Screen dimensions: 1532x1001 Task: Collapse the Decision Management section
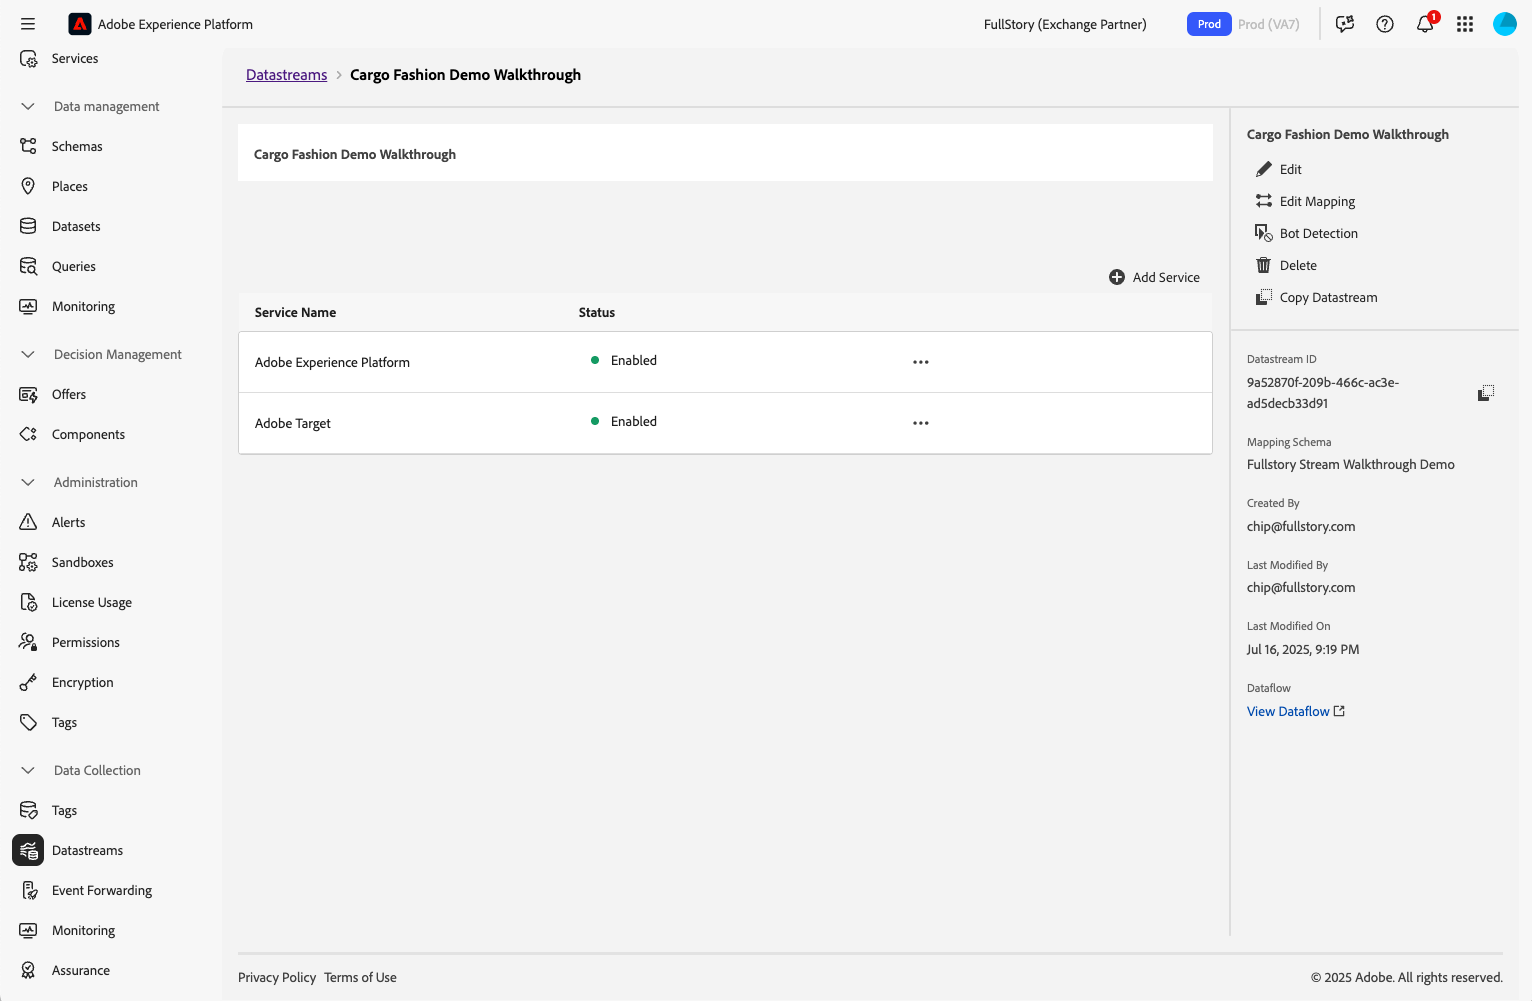coord(28,354)
